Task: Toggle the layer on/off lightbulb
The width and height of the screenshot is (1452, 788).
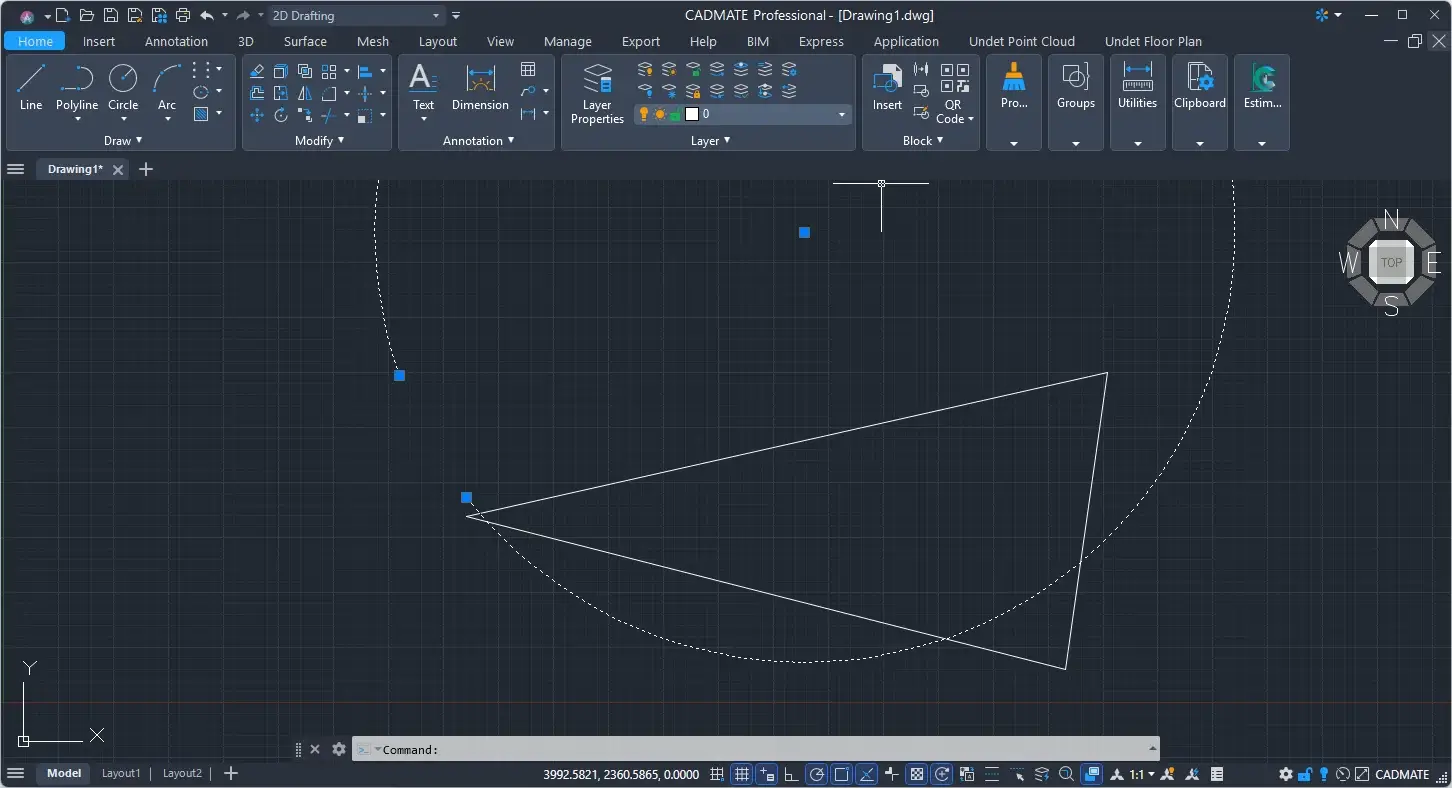Action: click(645, 114)
